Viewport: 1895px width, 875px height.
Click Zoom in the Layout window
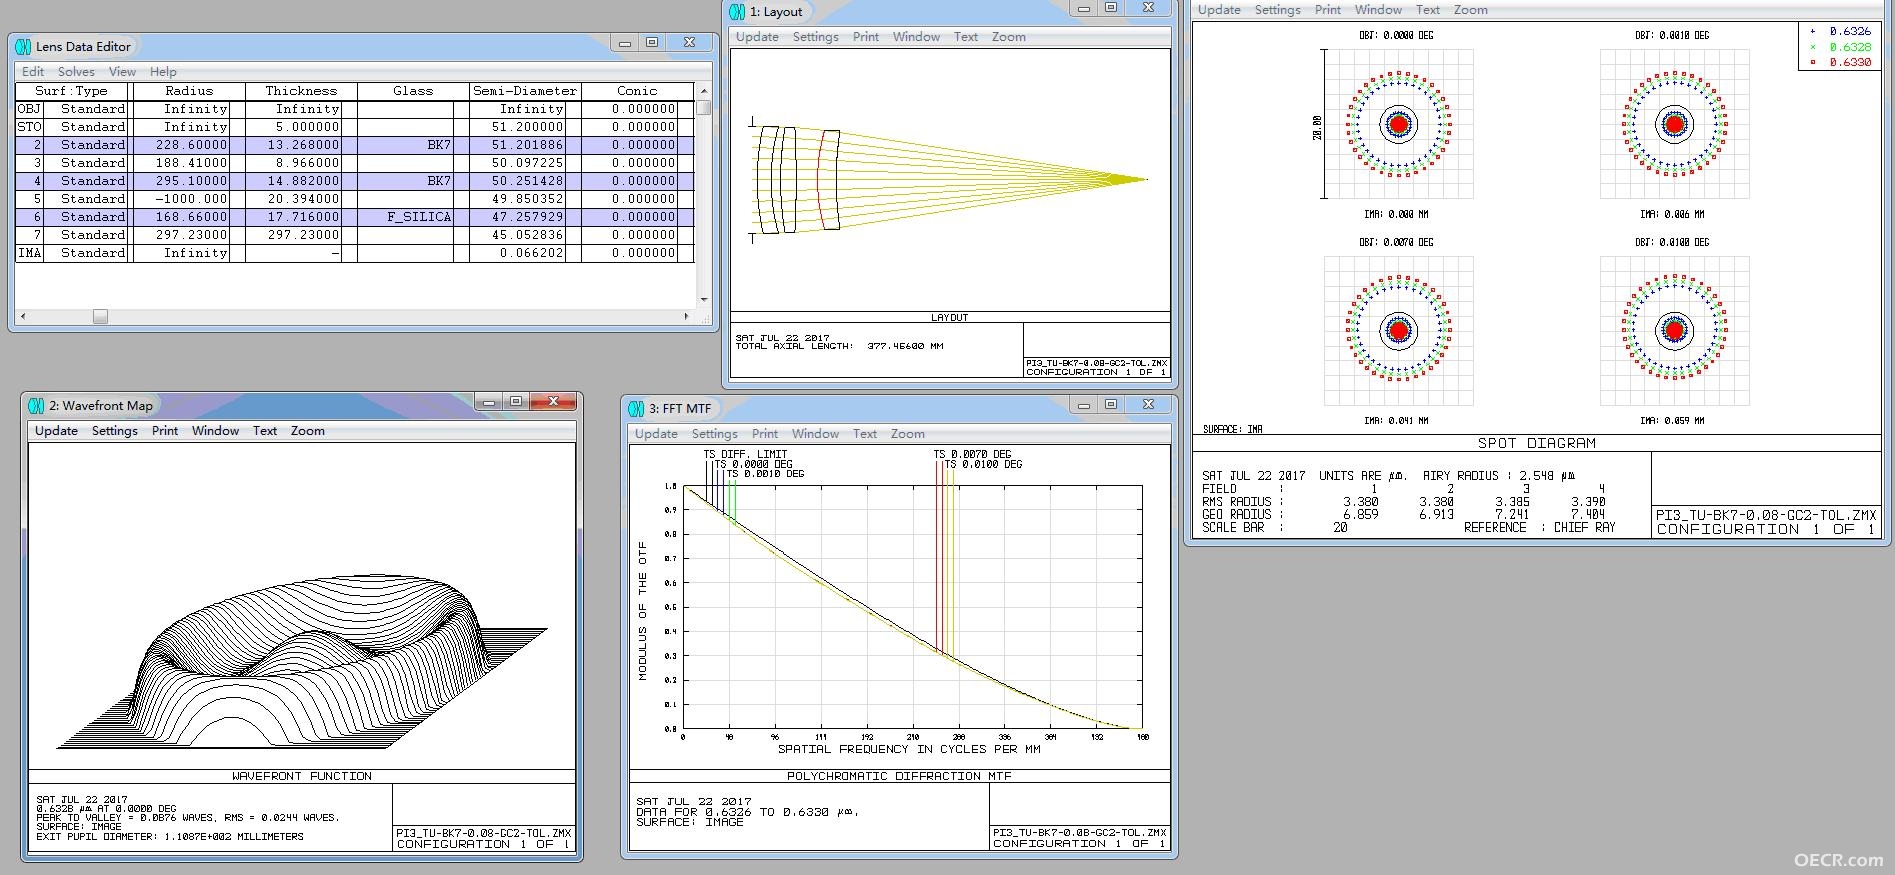pyautogui.click(x=1009, y=37)
